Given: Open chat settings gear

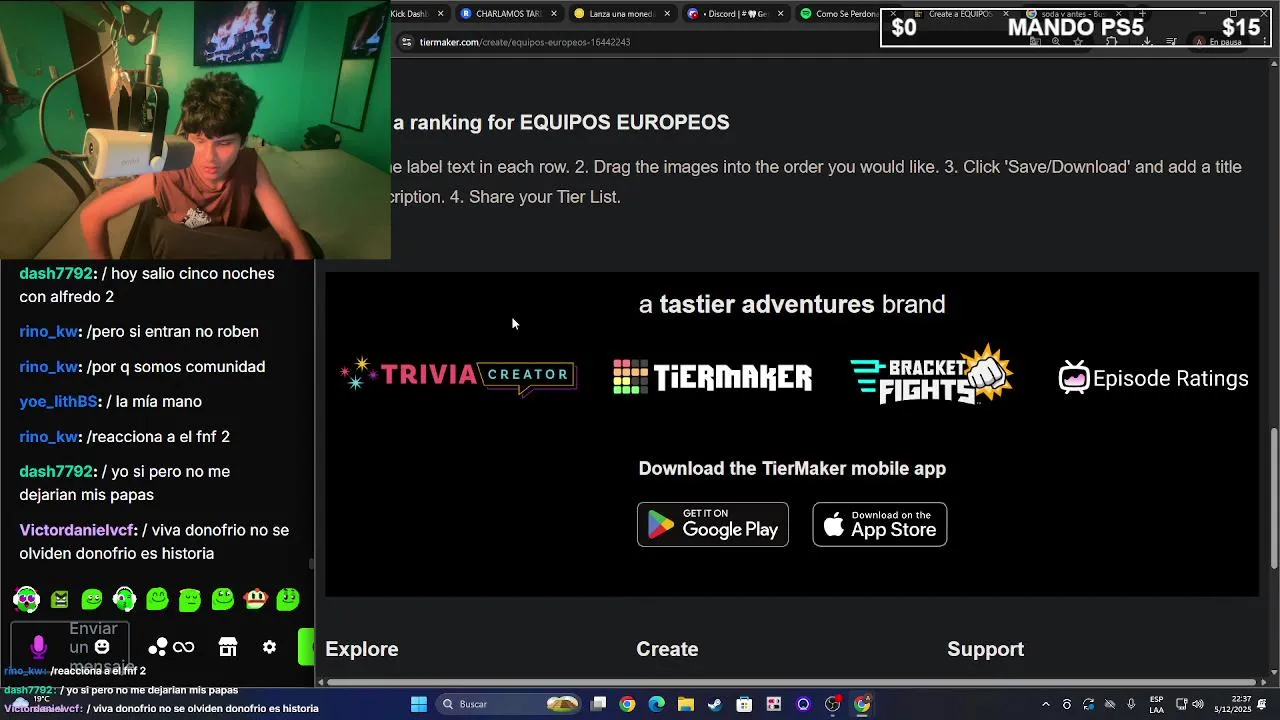Looking at the screenshot, I should (x=269, y=647).
